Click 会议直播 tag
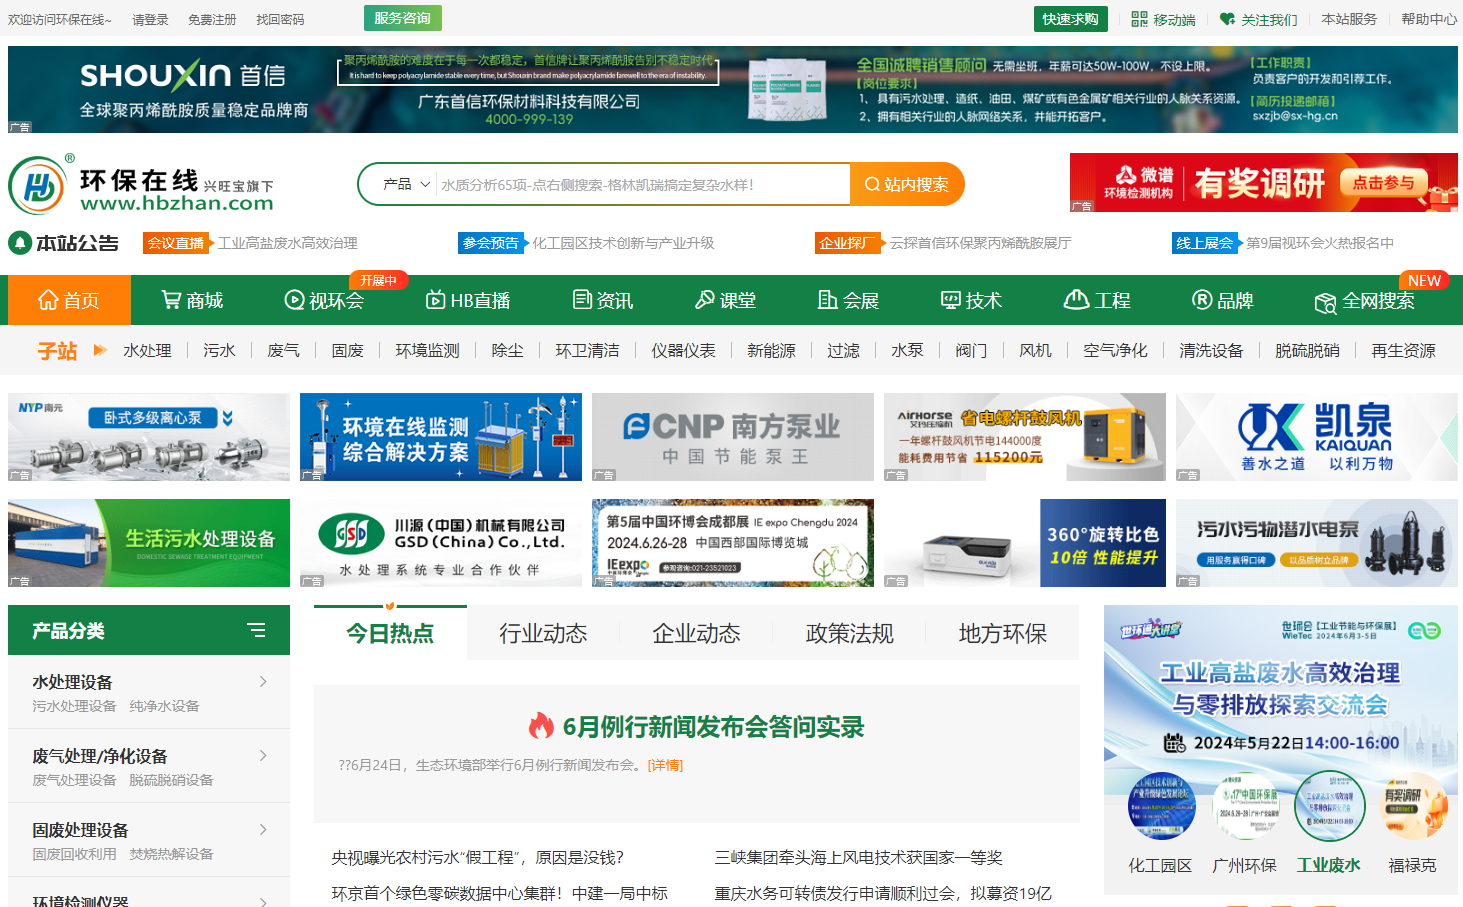1463x907 pixels. coord(176,243)
